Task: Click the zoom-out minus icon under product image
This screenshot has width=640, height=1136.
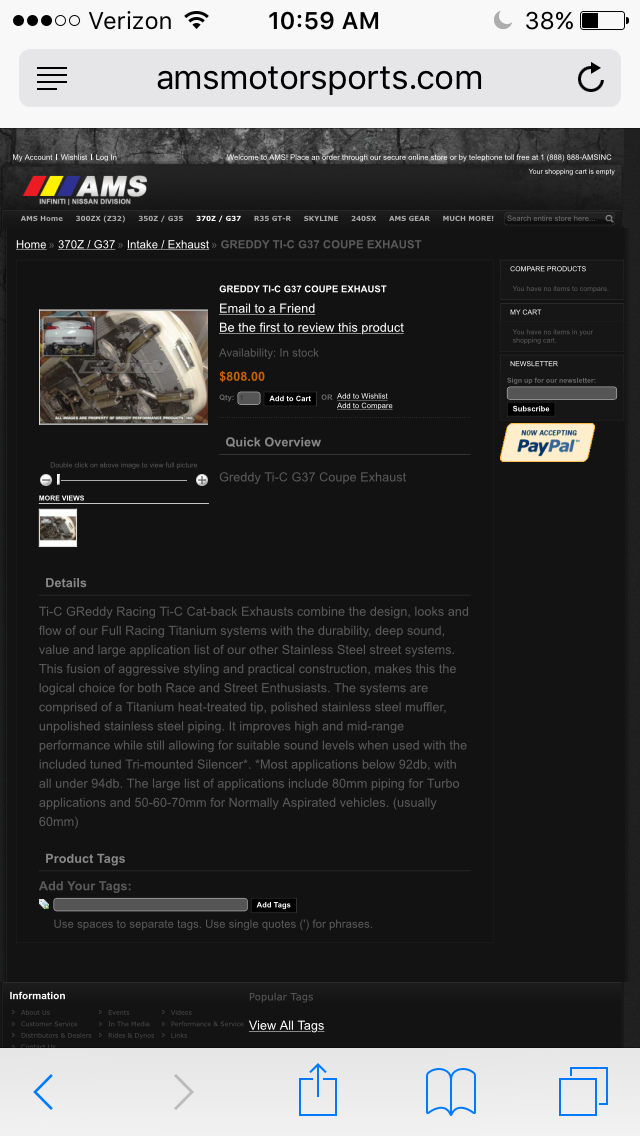Action: click(46, 480)
